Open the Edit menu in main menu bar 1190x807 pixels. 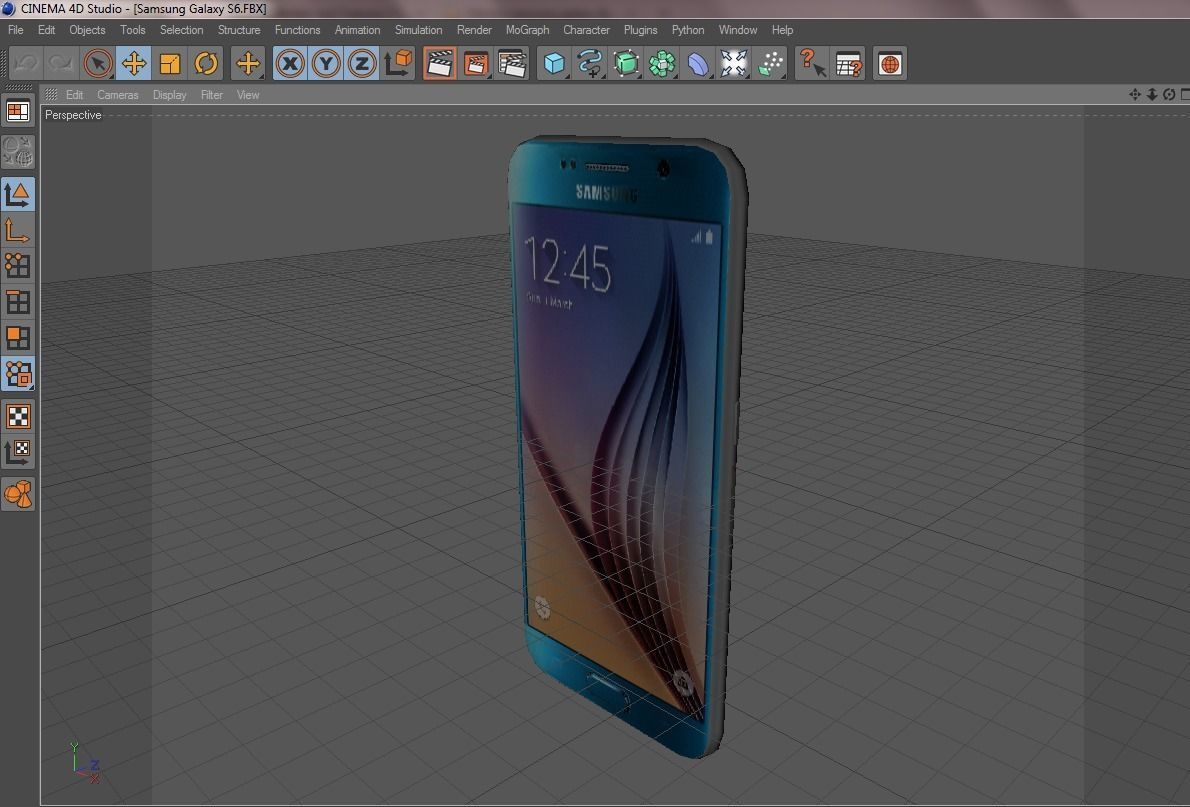(x=46, y=30)
